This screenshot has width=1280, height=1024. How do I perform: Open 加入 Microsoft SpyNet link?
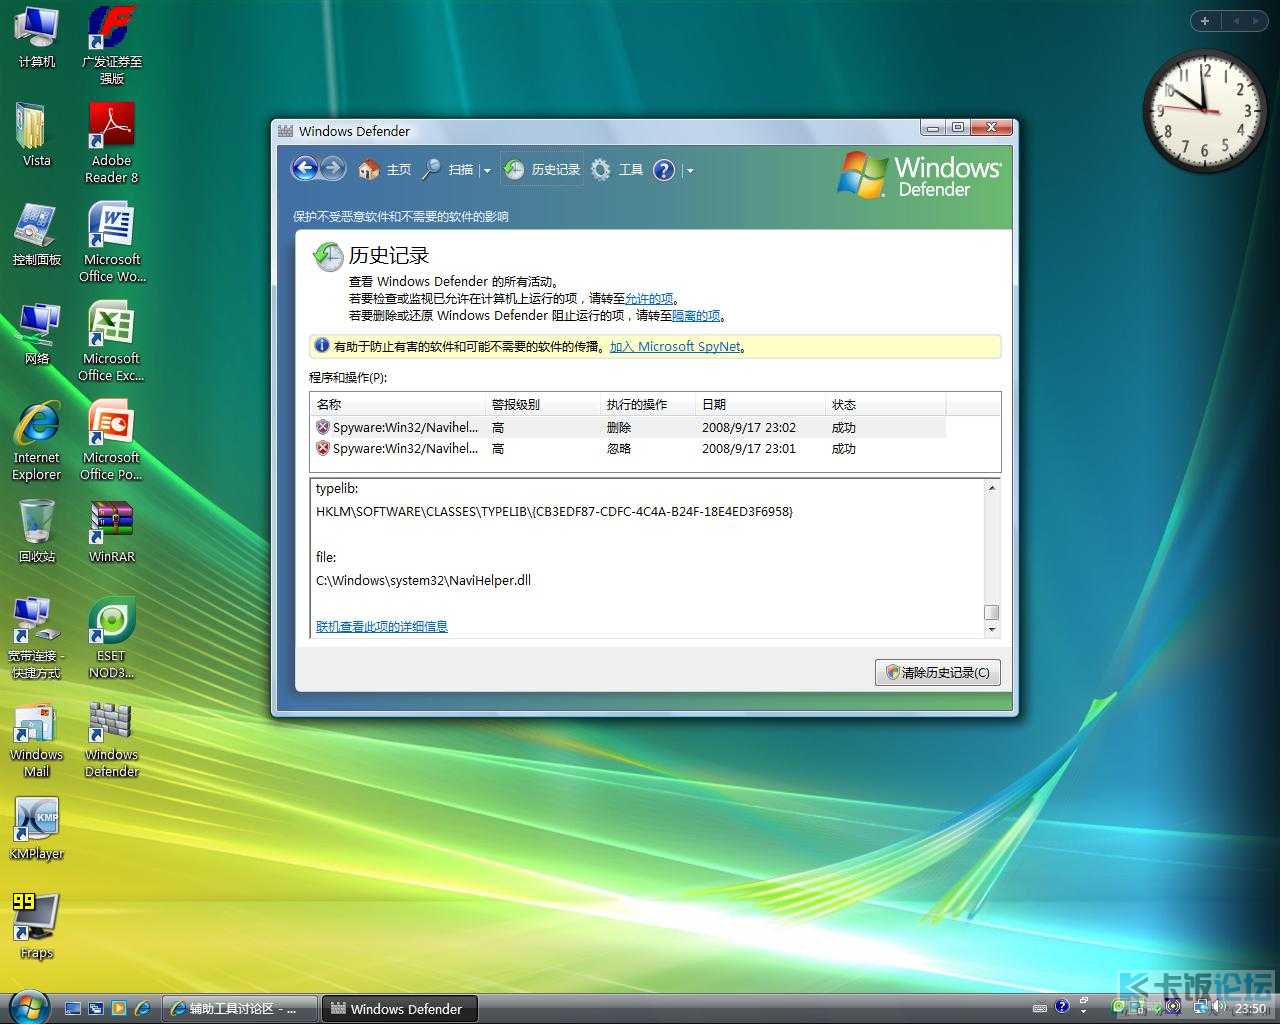tap(676, 346)
